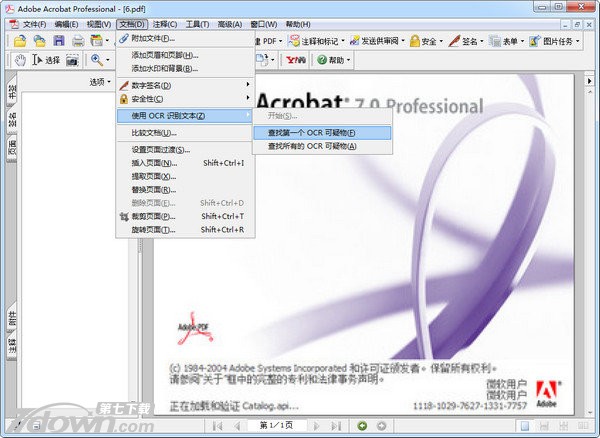Expand the 创建 PDF dropdown arrow
The height and width of the screenshot is (438, 600).
coord(280,41)
